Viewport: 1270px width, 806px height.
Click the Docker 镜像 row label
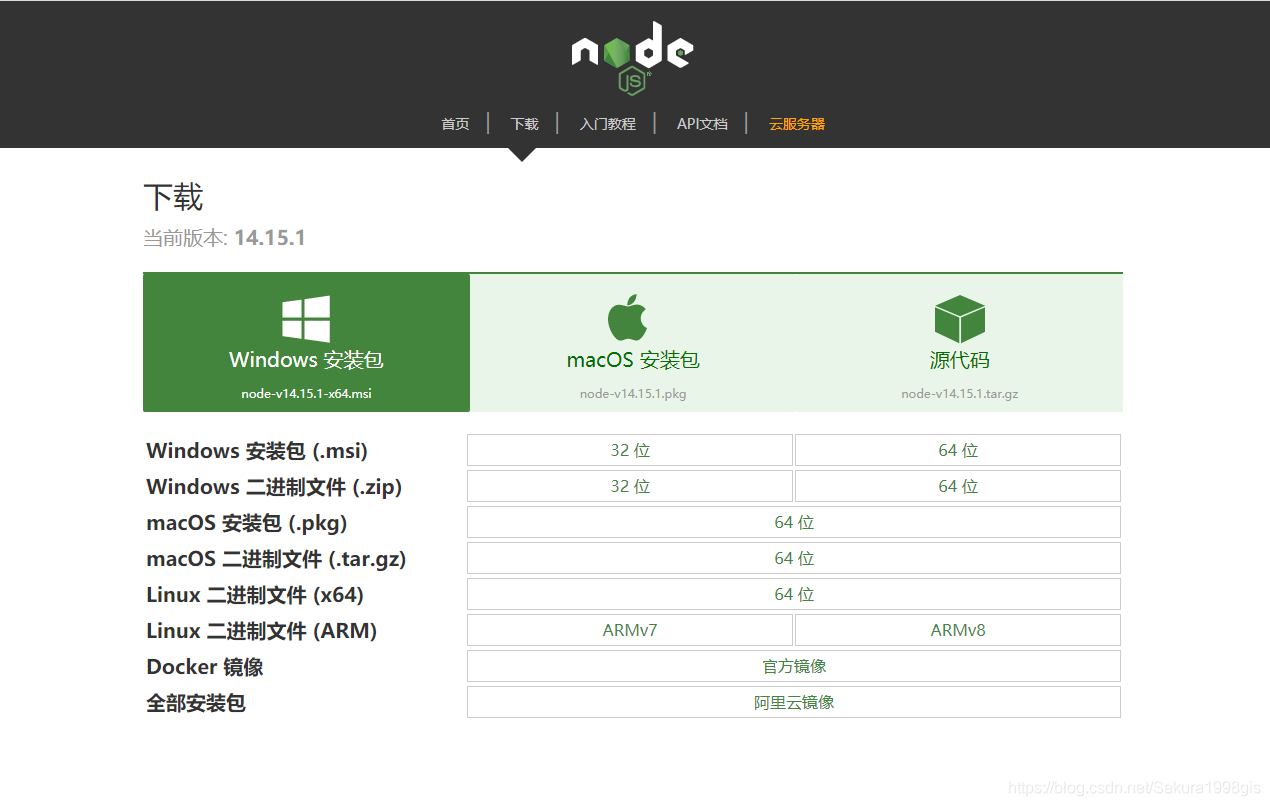click(x=205, y=667)
